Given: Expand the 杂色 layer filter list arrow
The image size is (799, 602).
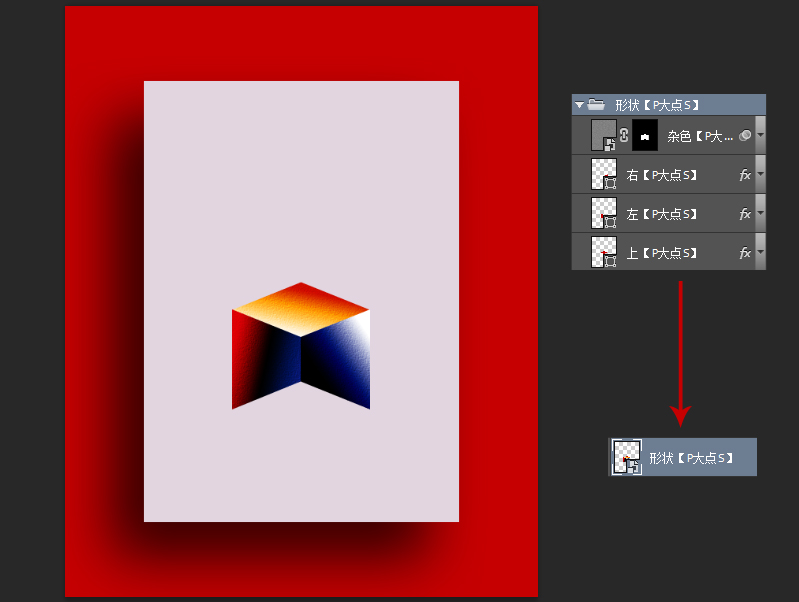Looking at the screenshot, I should pos(760,135).
